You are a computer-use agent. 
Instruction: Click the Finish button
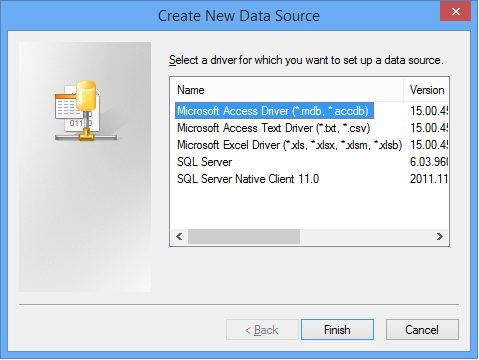[x=337, y=330]
